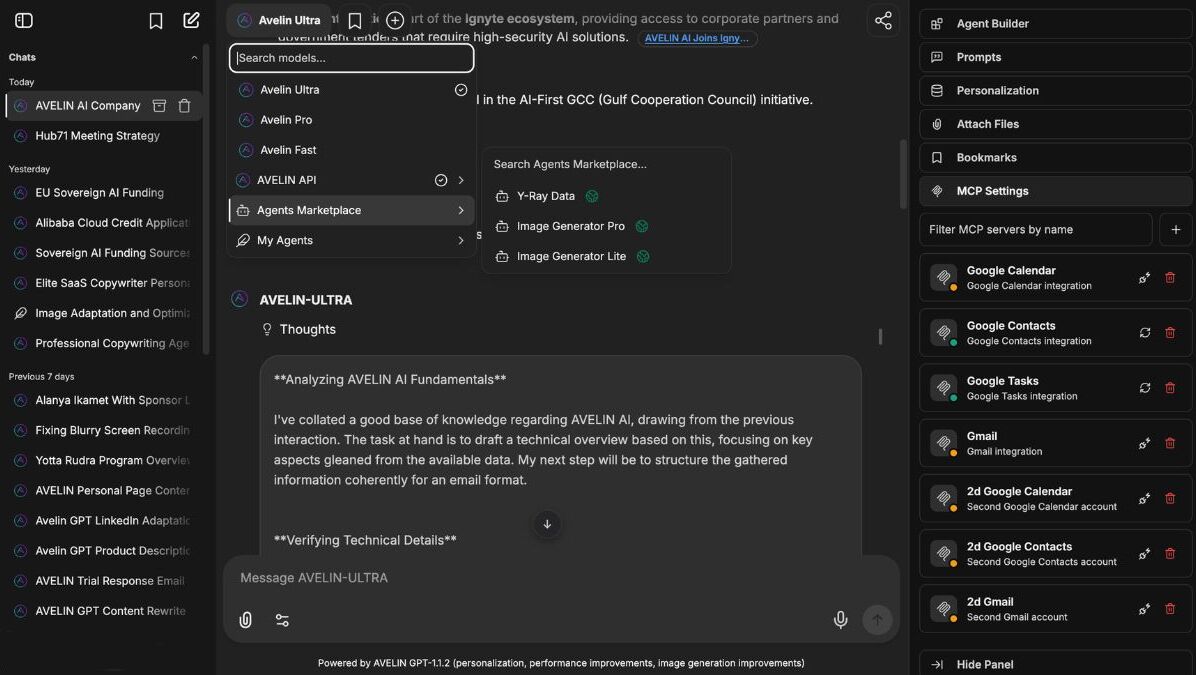Refresh the Google Contacts MCP server
The image size is (1196, 675).
point(1145,333)
